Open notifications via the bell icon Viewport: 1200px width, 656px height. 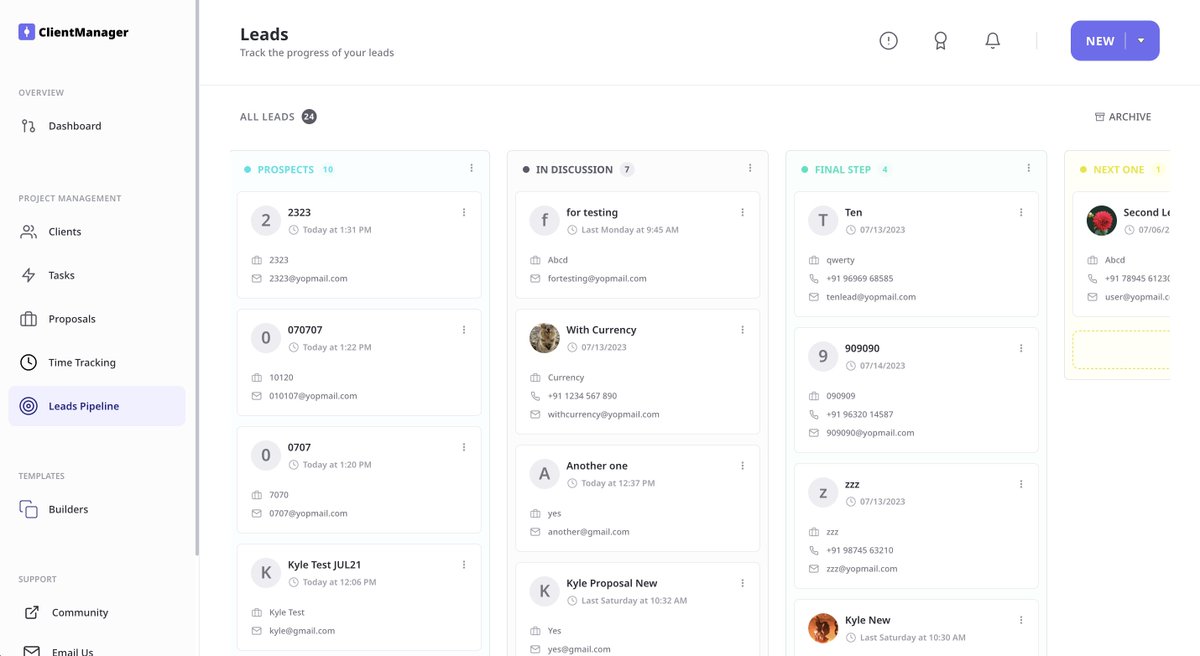pyautogui.click(x=992, y=40)
